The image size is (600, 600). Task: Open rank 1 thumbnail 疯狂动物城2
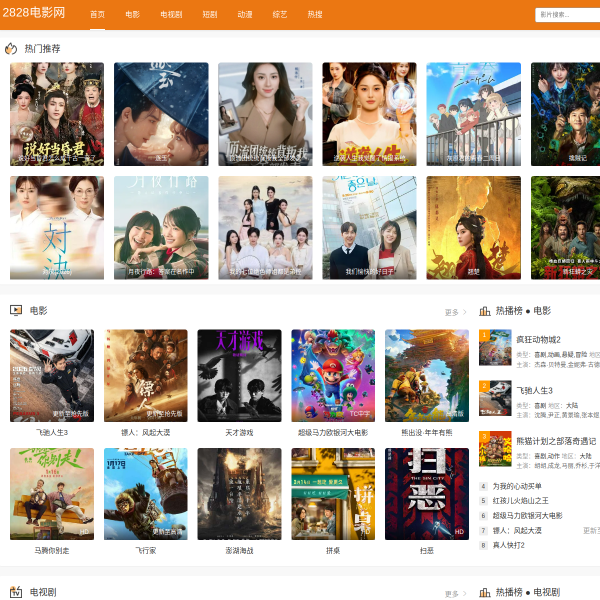pyautogui.click(x=495, y=347)
